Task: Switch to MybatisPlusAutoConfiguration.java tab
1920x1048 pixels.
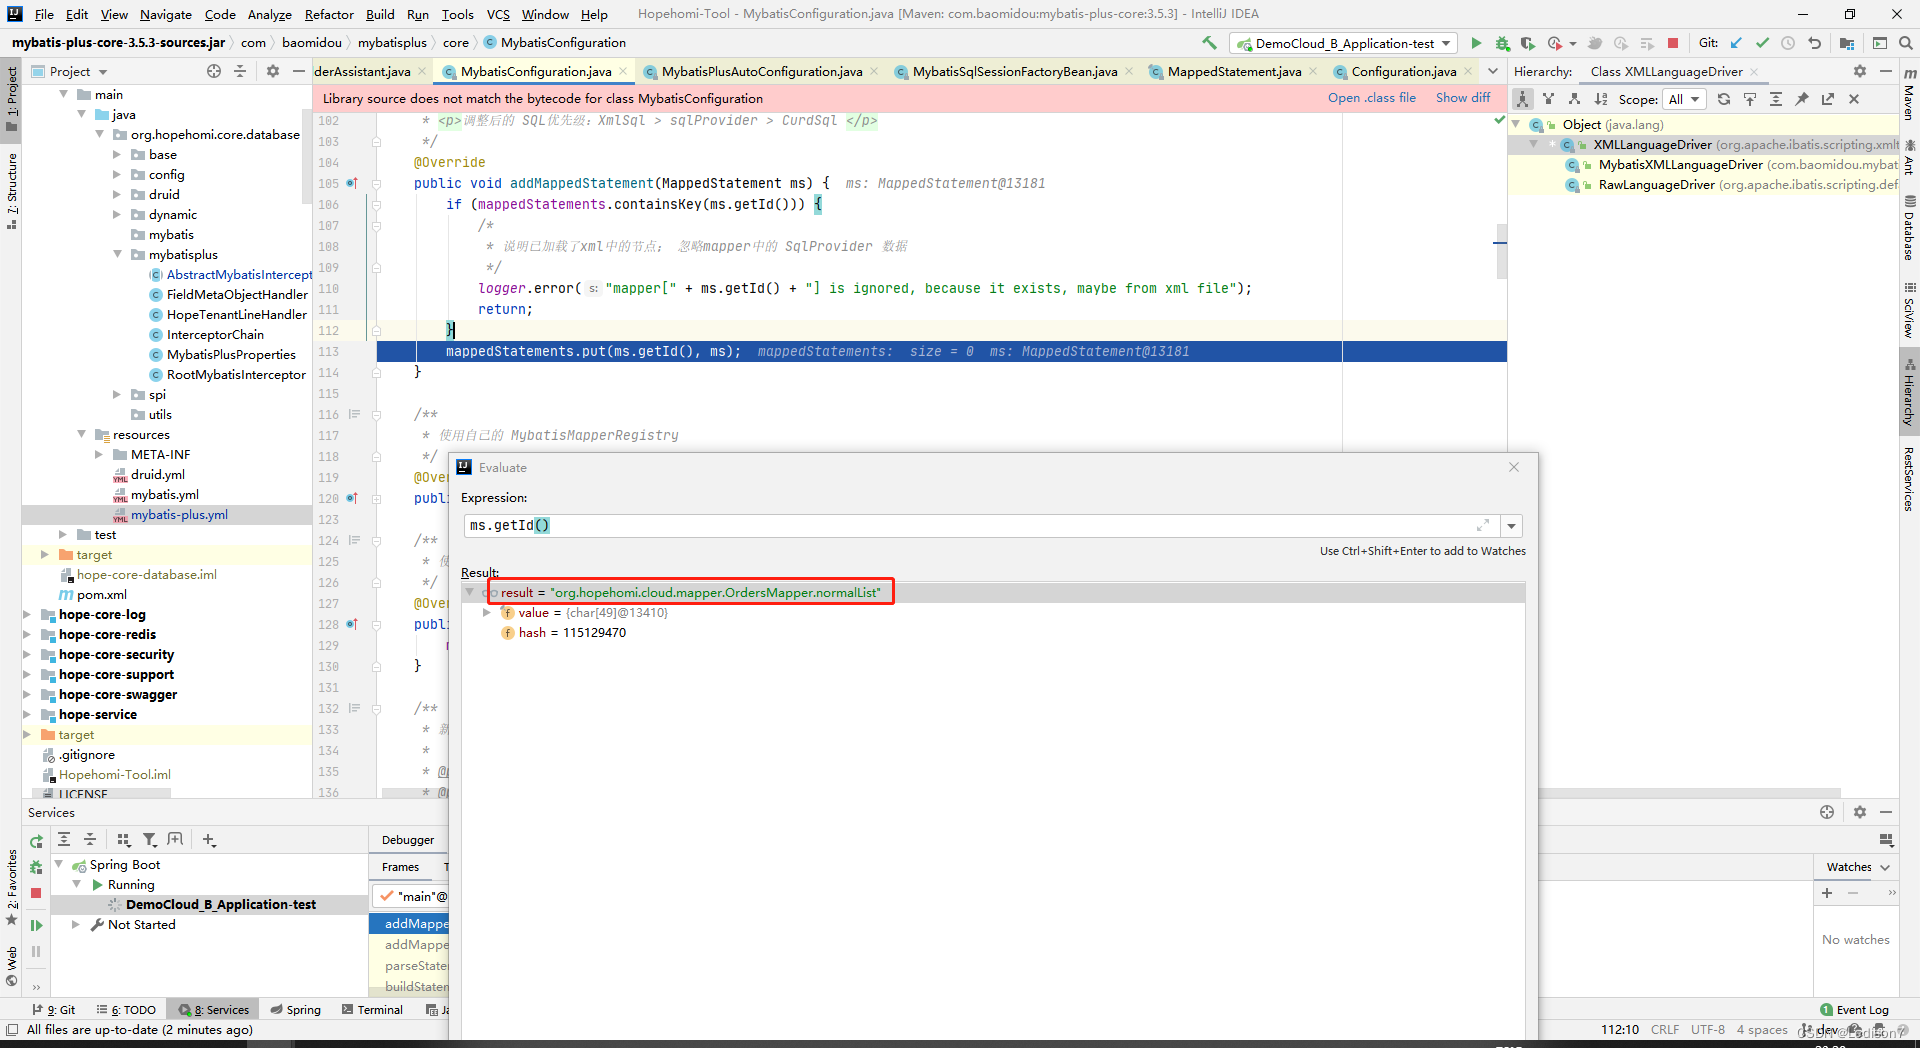Action: (760, 71)
